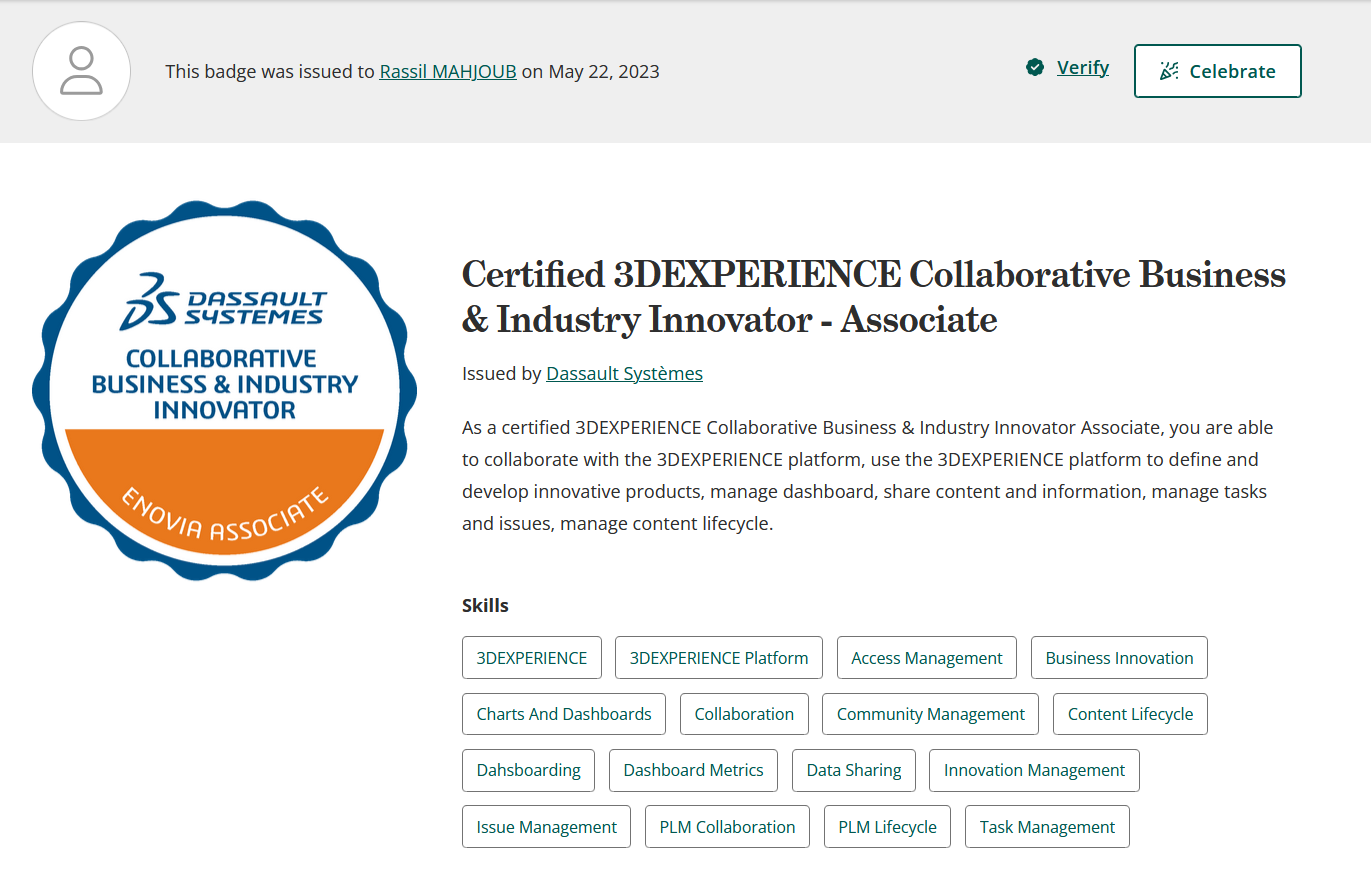Click the Charts And Dashboards skill tag
This screenshot has width=1371, height=872.
click(x=564, y=714)
